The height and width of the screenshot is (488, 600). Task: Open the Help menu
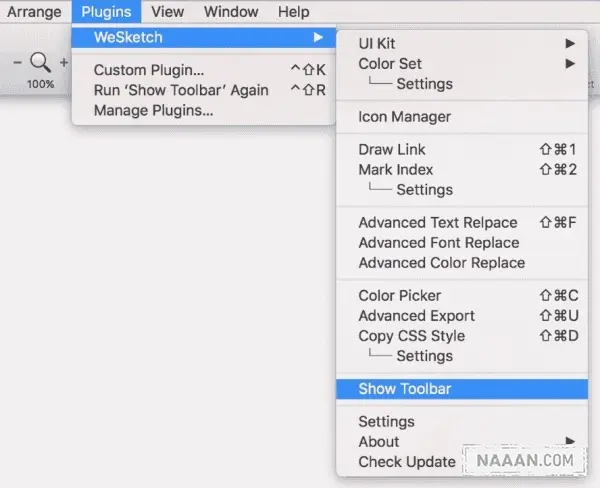coord(293,12)
